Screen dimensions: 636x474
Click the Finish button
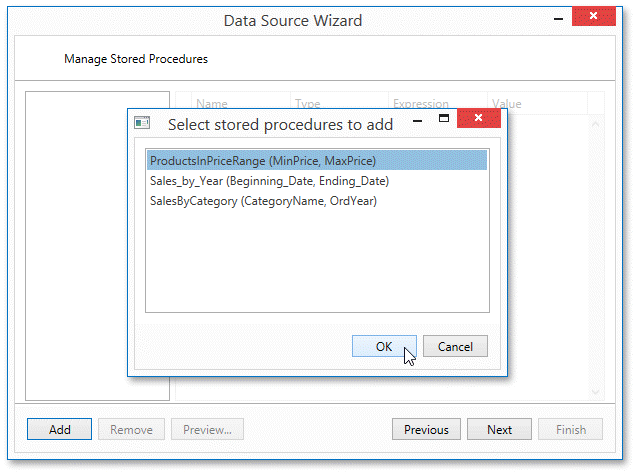[571, 429]
